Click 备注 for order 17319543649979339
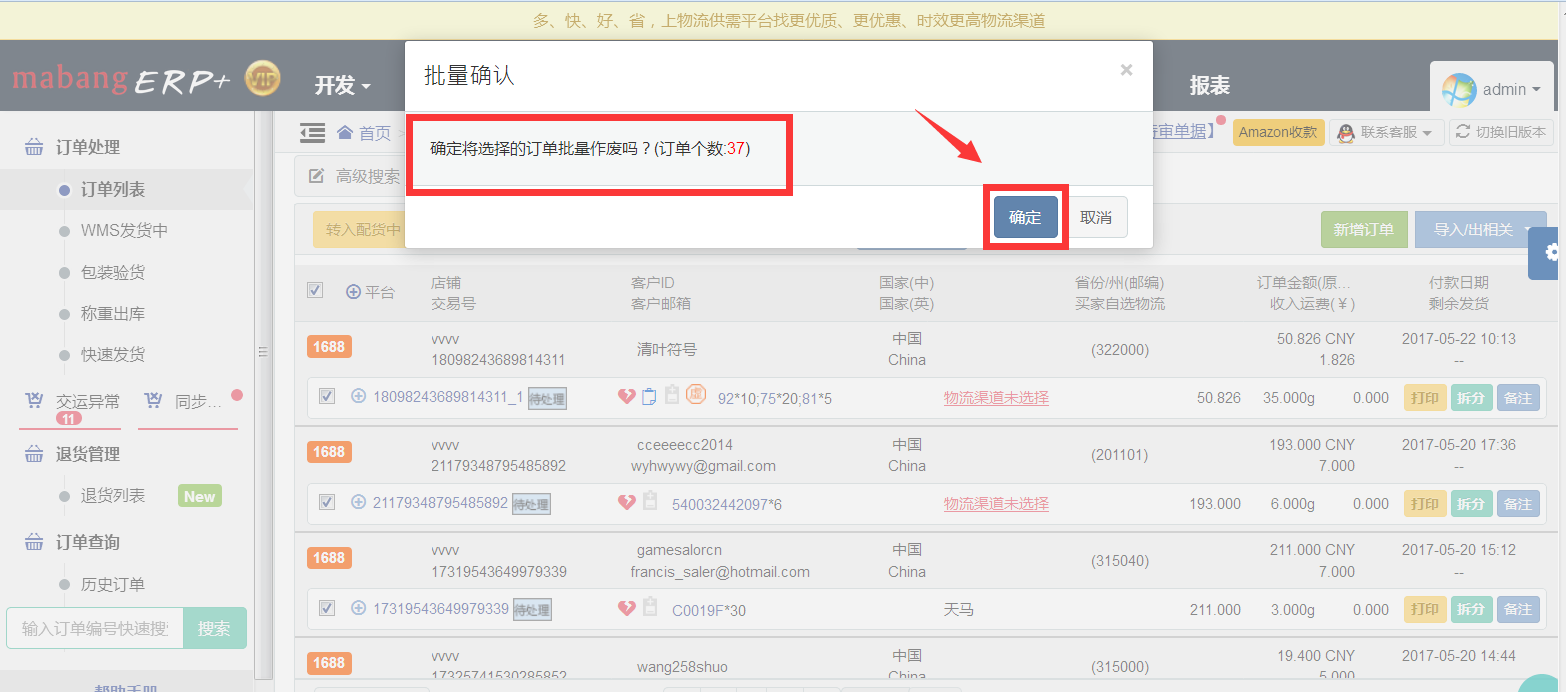 pyautogui.click(x=1518, y=609)
